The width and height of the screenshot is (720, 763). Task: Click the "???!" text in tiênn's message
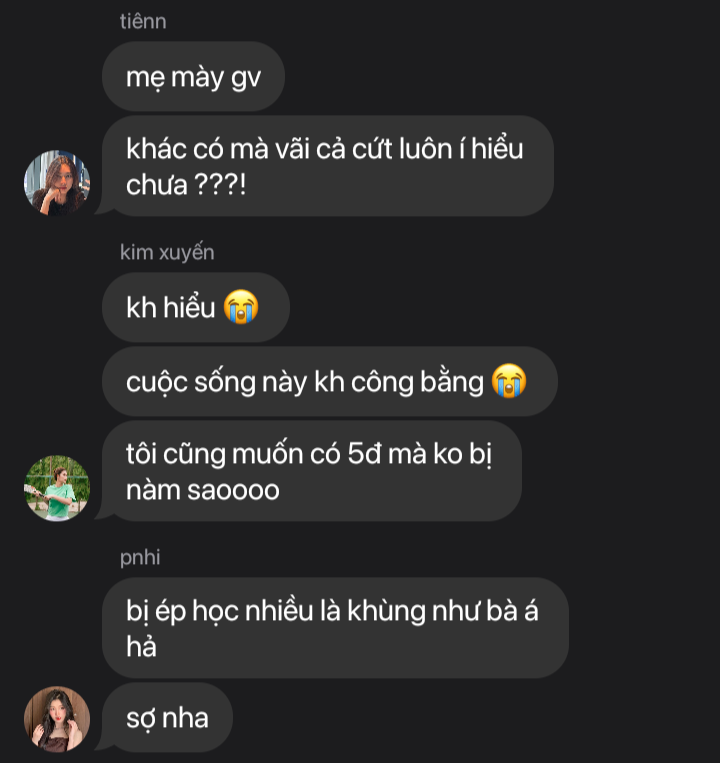[220, 185]
